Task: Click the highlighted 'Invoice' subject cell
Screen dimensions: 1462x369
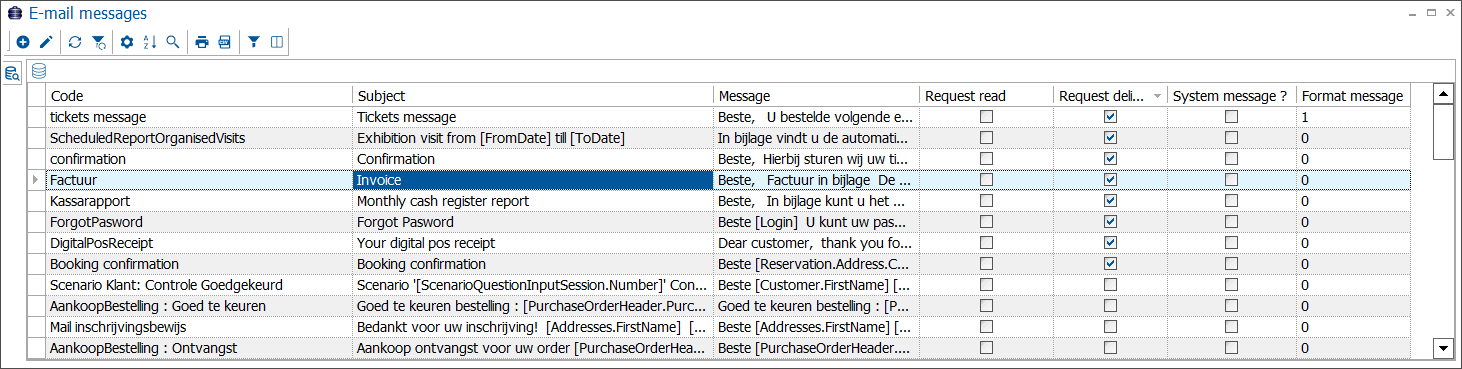Action: pyautogui.click(x=533, y=180)
